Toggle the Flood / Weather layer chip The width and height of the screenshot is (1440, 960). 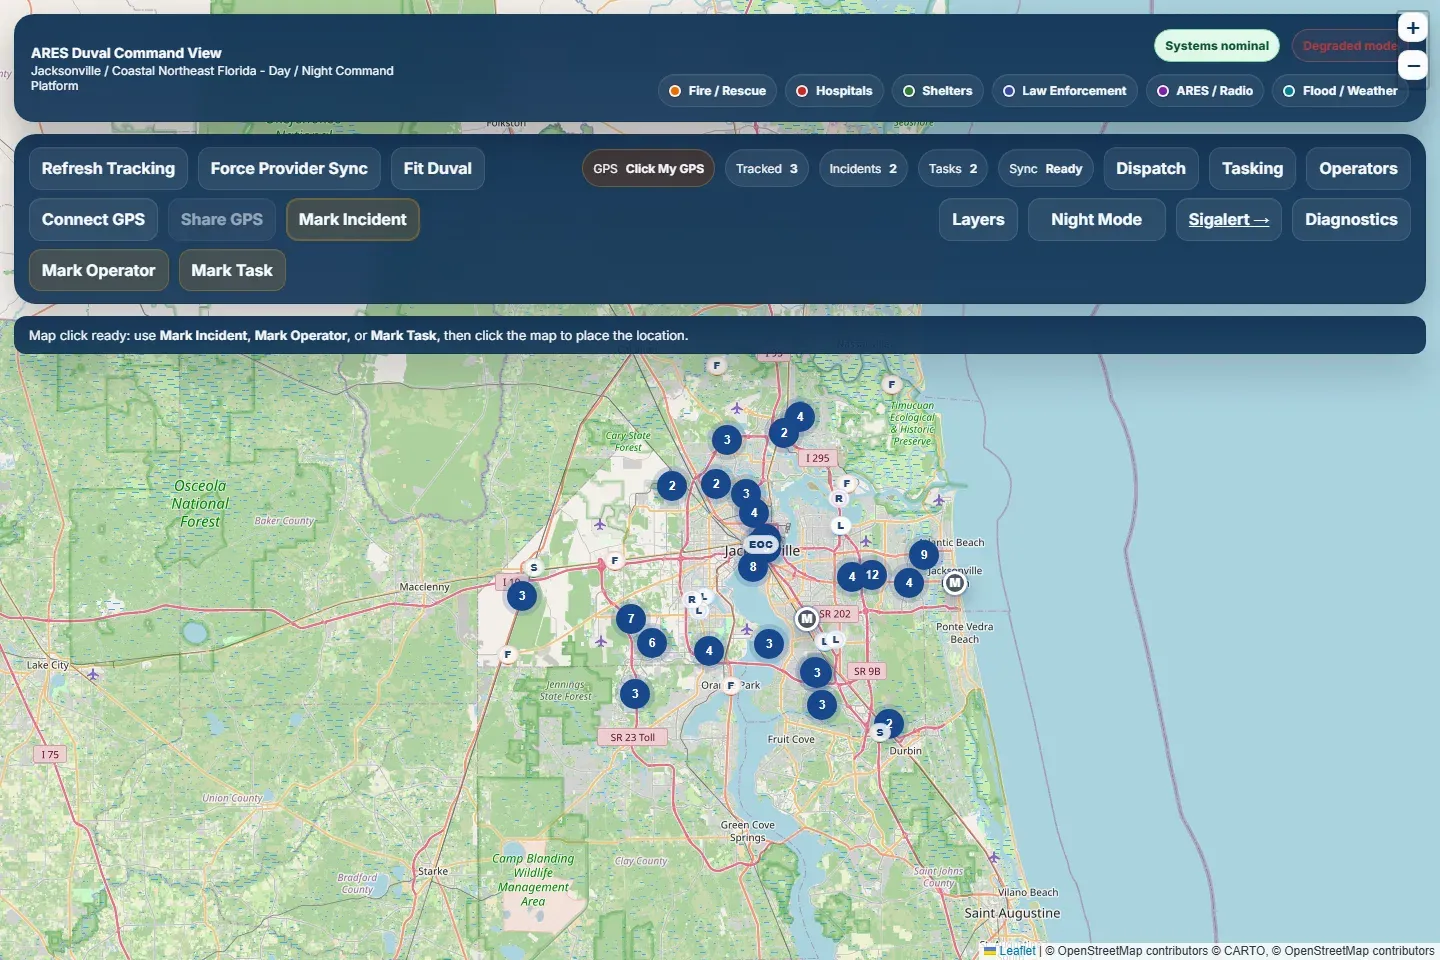click(x=1340, y=91)
